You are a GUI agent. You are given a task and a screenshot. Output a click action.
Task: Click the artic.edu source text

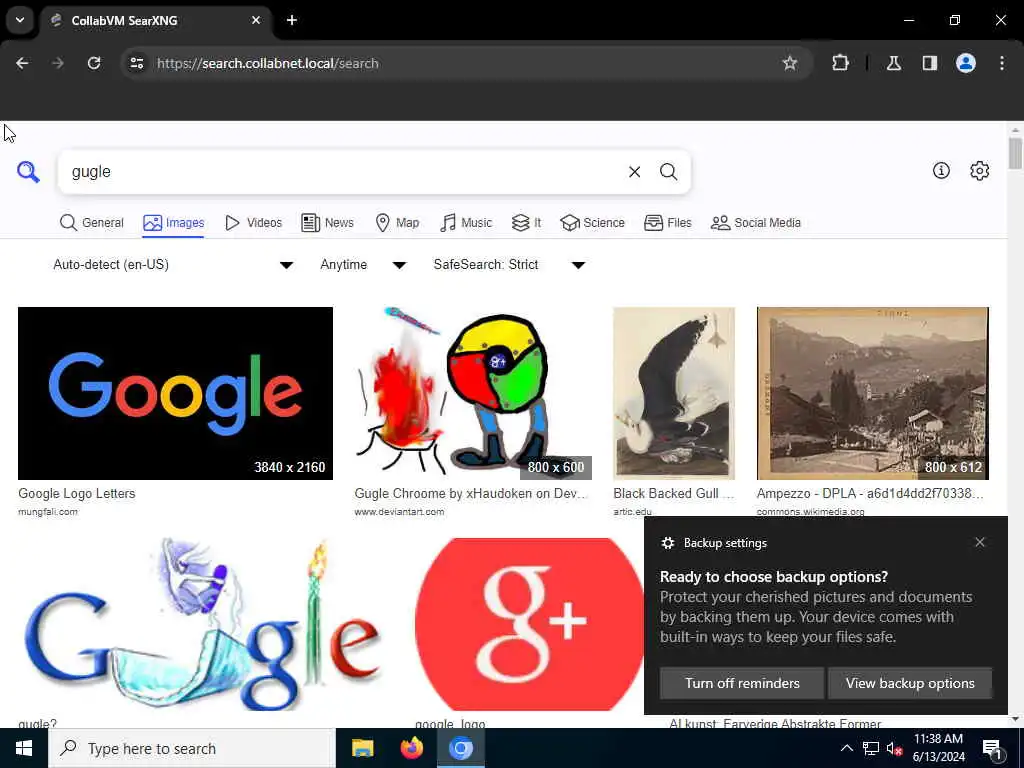tap(632, 512)
